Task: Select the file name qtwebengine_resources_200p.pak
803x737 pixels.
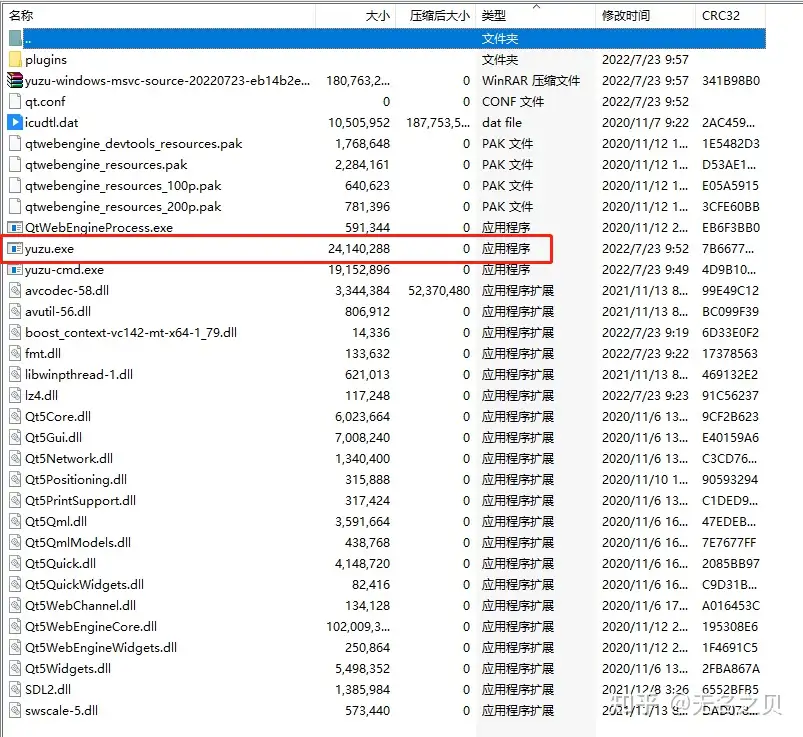Action: (x=123, y=207)
